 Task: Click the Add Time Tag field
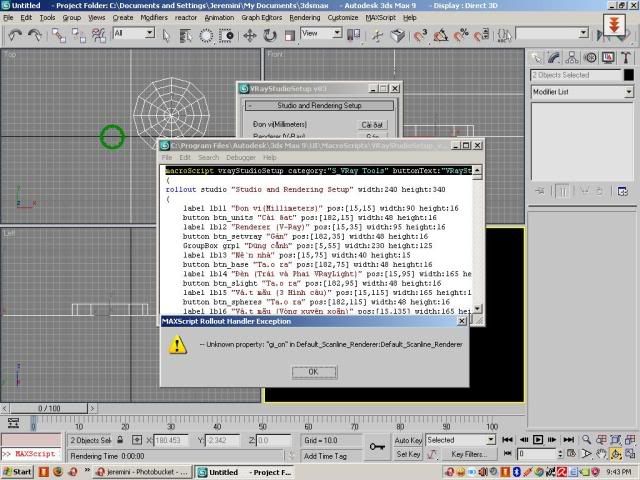pos(330,456)
